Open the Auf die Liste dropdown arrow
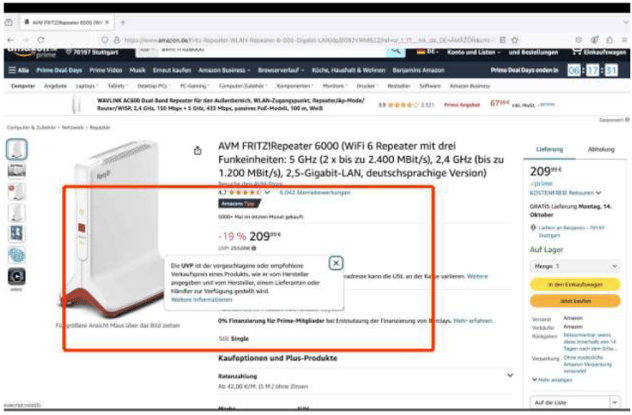The width and height of the screenshot is (632, 415). coord(615,402)
